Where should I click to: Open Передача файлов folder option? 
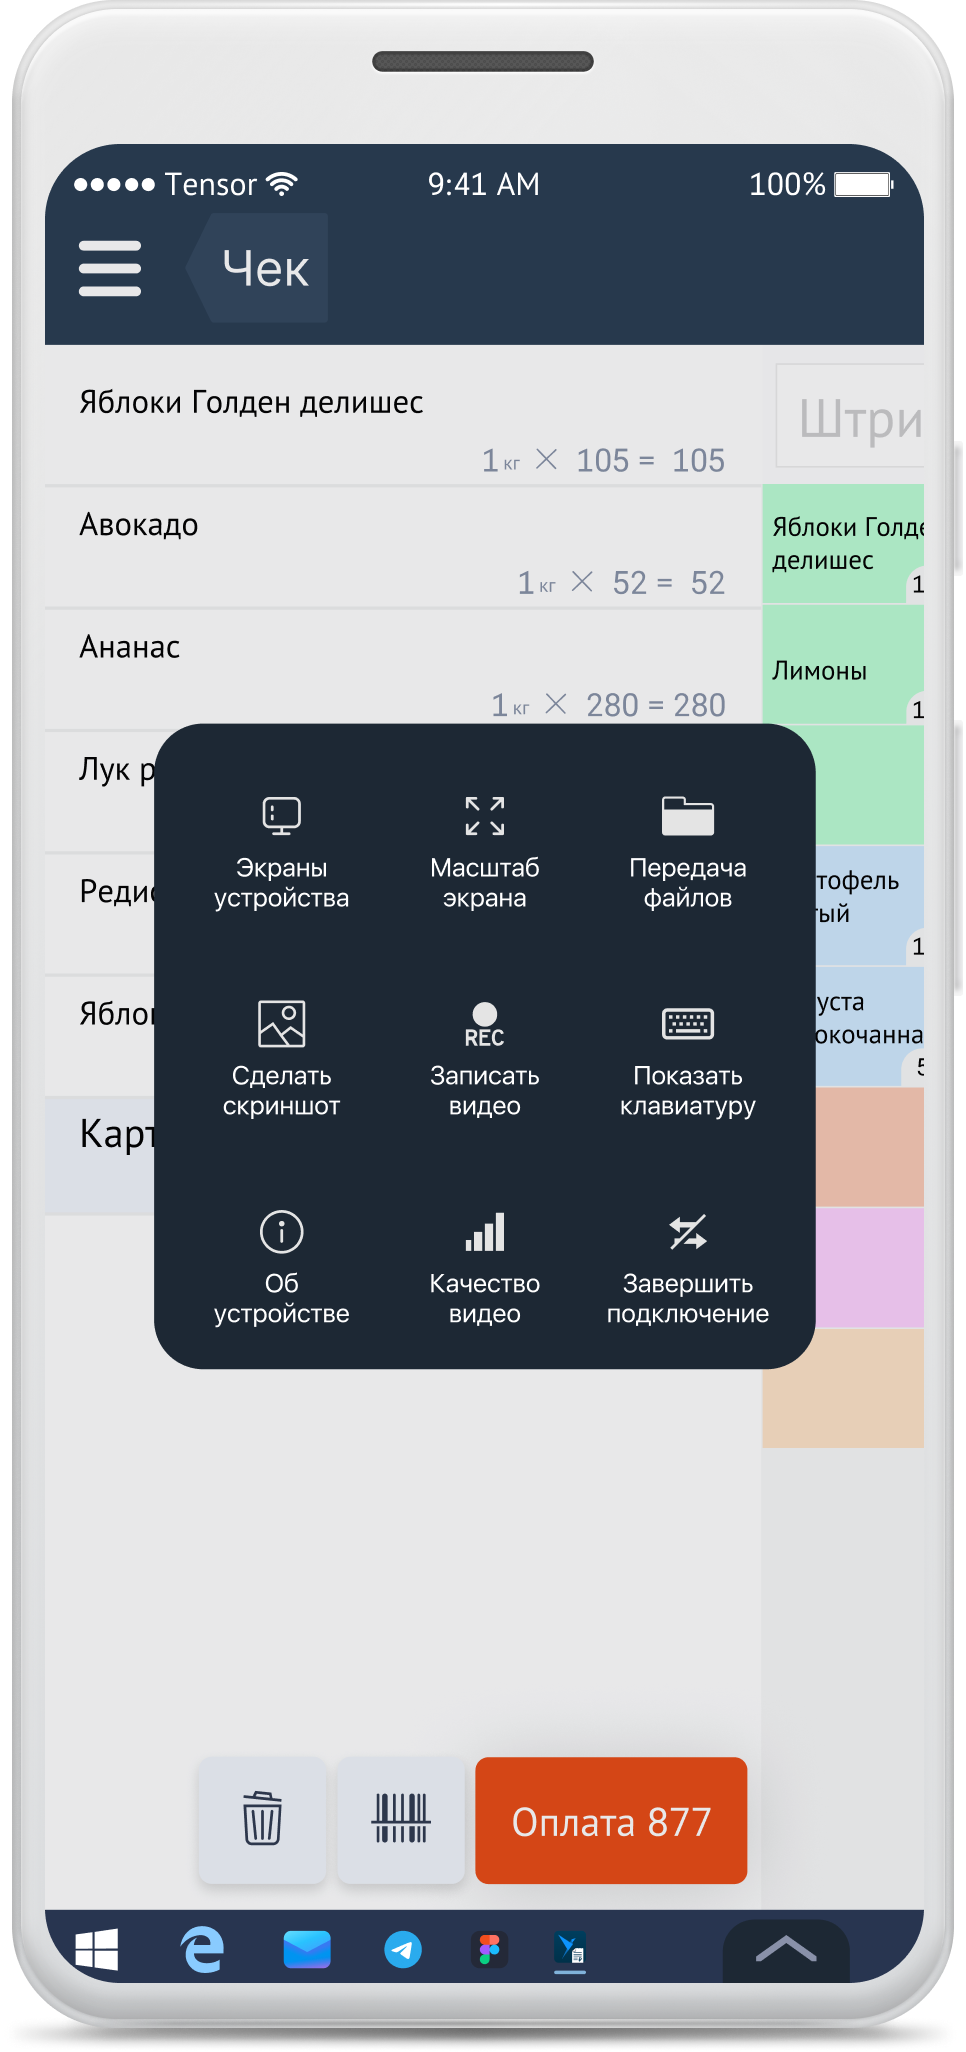[x=688, y=852]
